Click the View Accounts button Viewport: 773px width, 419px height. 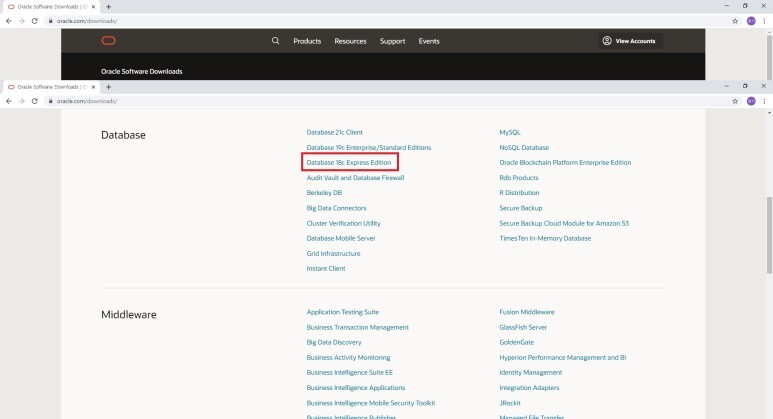[630, 41]
